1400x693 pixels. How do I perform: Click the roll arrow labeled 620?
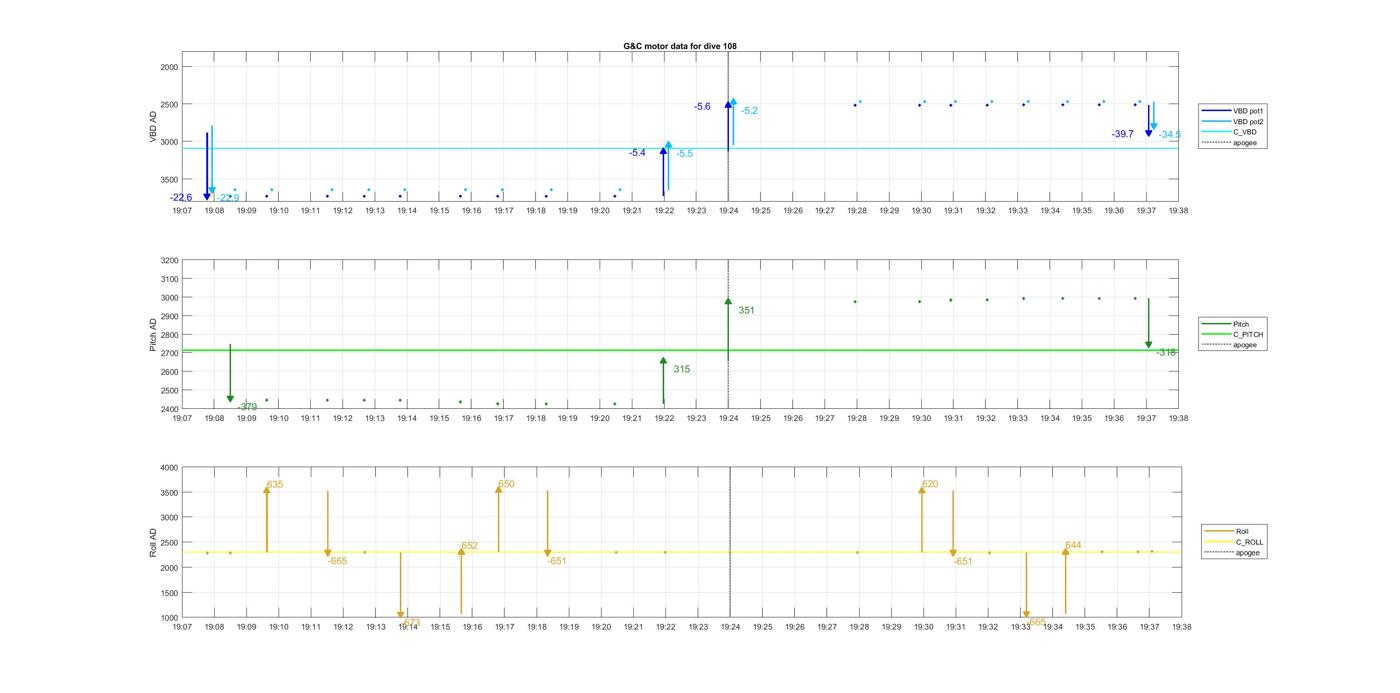[x=922, y=518]
